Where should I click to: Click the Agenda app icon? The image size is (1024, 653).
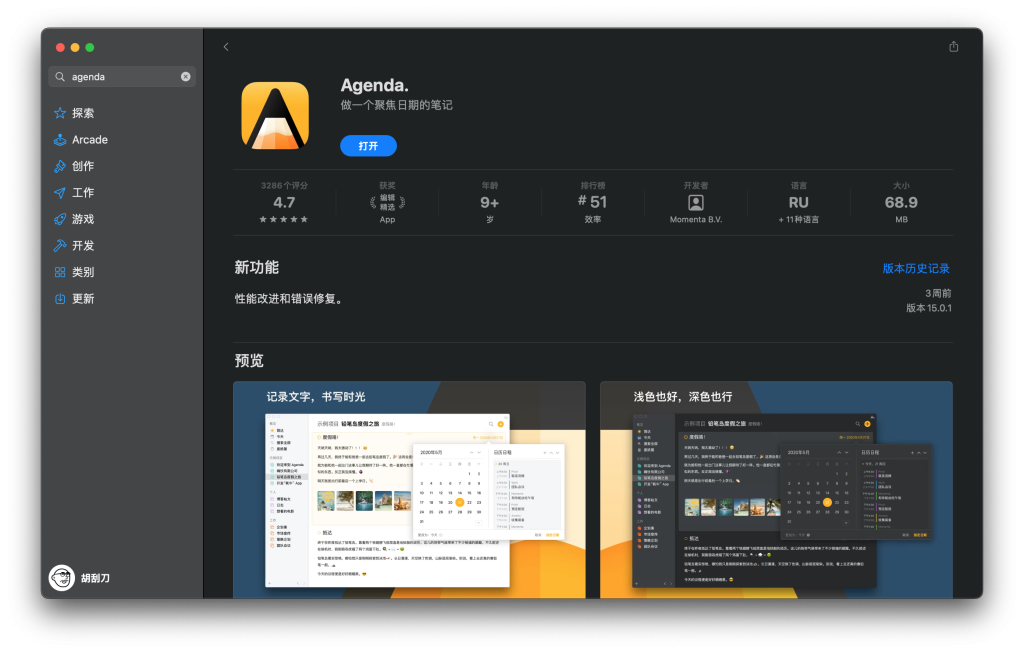click(x=275, y=116)
